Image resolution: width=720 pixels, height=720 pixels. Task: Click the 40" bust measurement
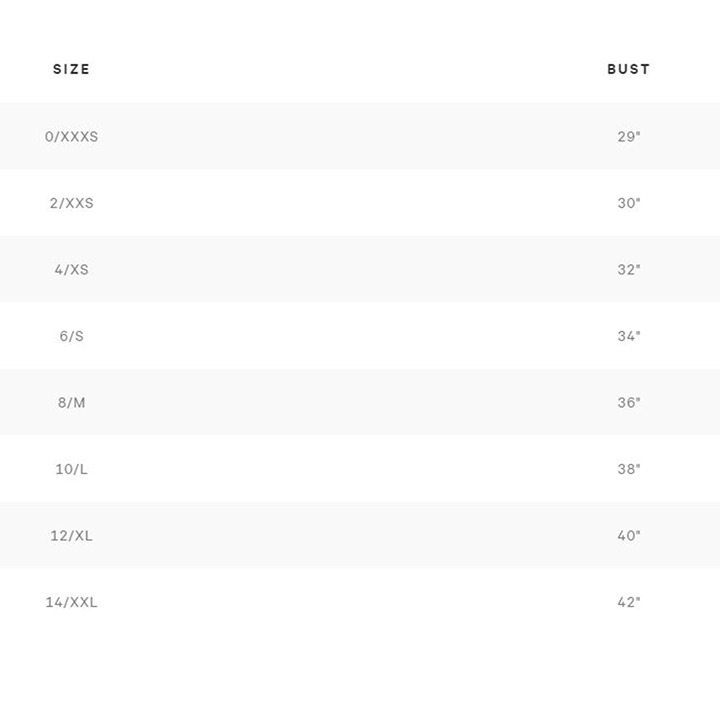(629, 536)
